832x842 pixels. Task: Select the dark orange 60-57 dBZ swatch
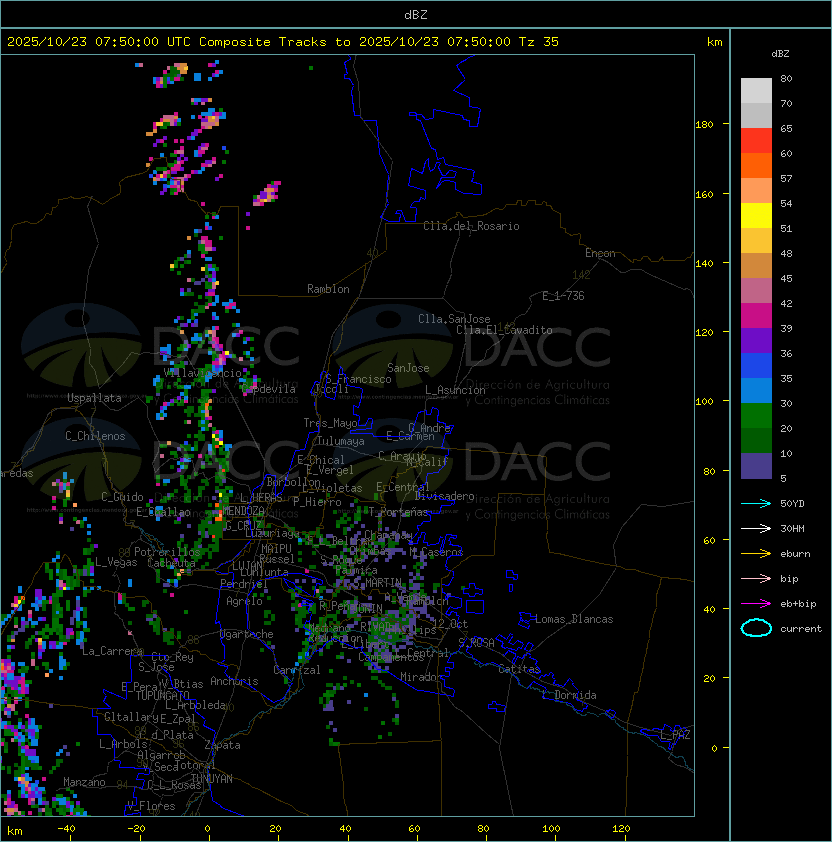tap(756, 165)
